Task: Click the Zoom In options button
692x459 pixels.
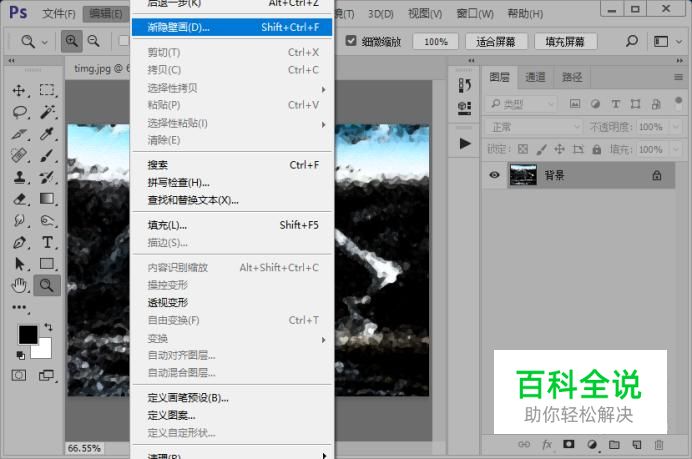Action: pos(71,41)
